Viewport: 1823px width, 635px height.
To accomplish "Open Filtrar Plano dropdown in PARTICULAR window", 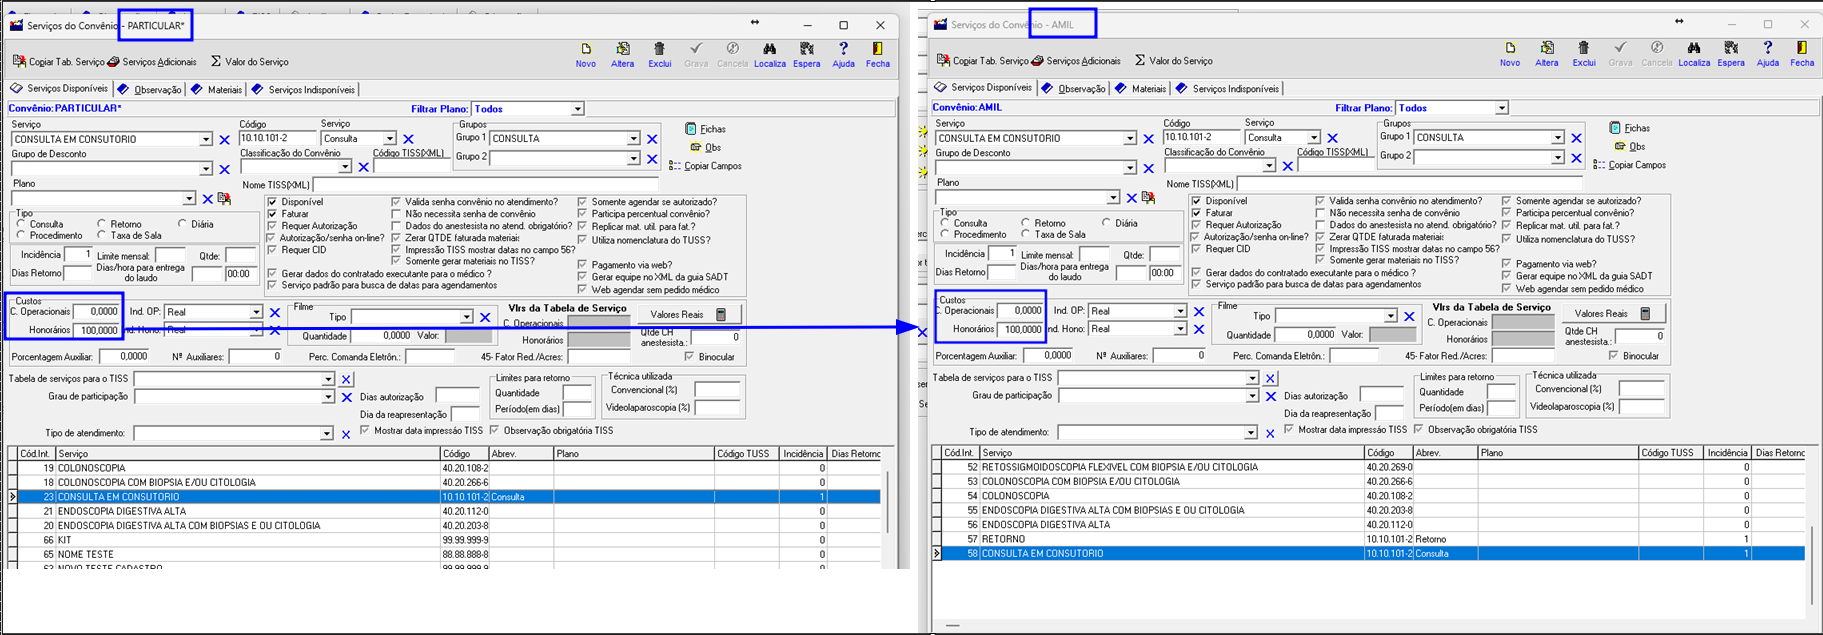I will 577,109.
